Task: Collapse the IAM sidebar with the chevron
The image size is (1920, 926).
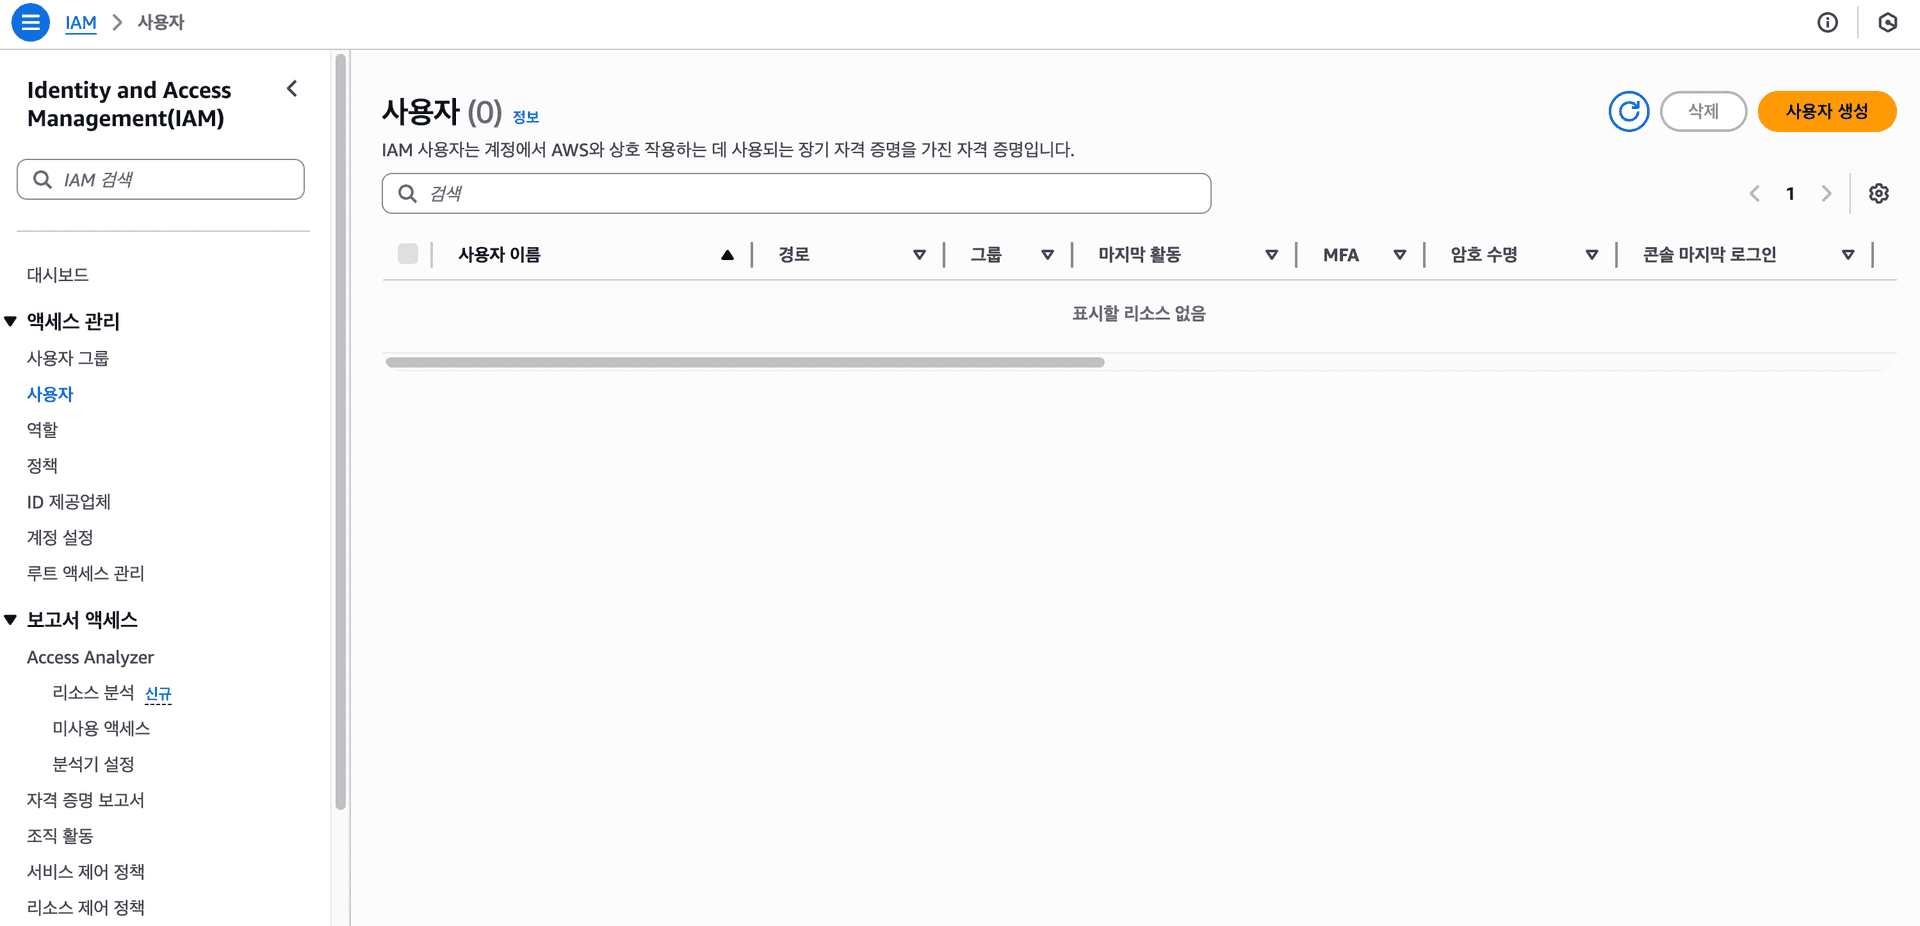Action: 291,88
